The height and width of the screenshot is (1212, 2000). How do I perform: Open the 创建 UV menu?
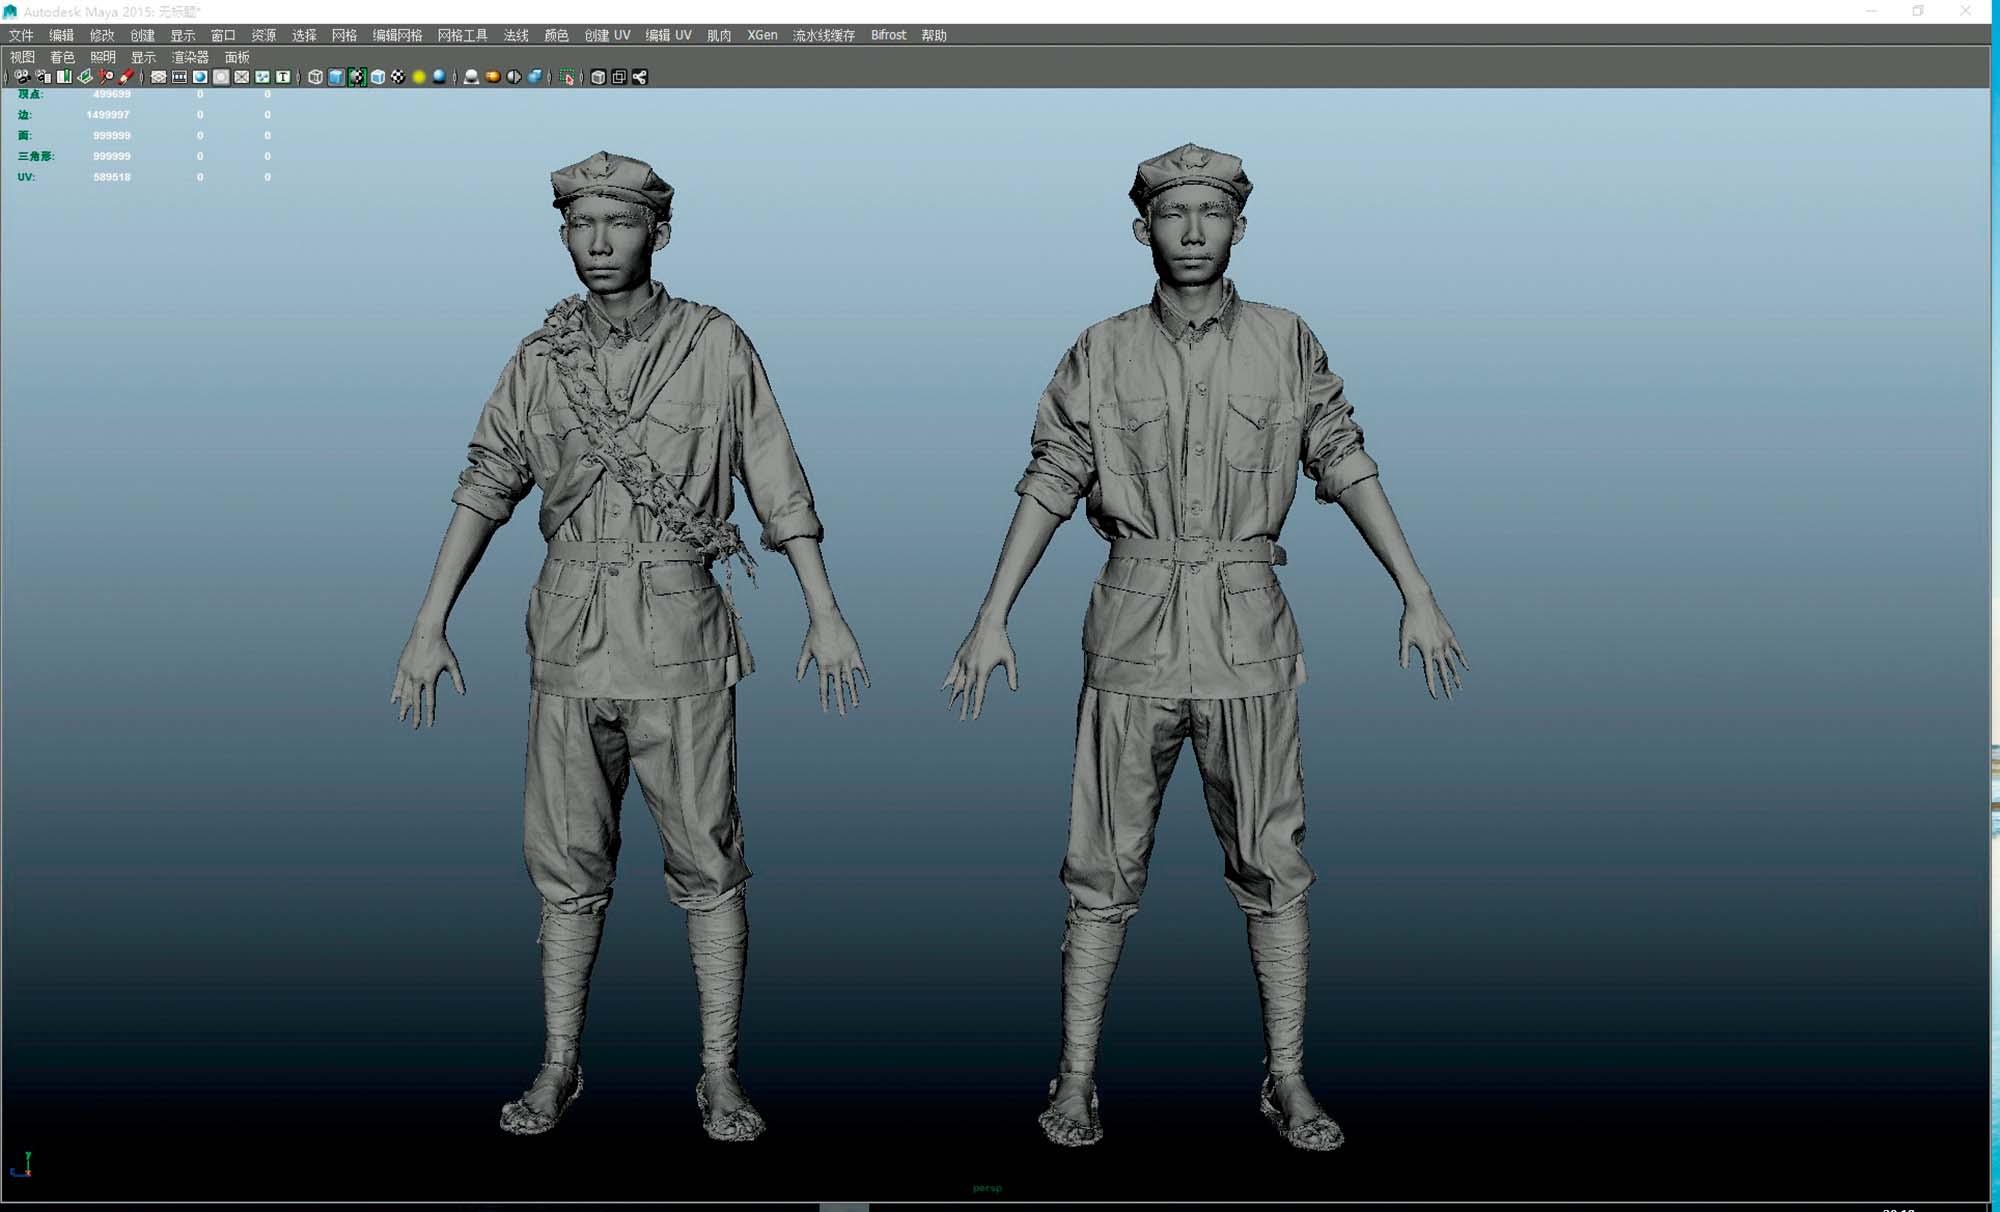pos(607,35)
